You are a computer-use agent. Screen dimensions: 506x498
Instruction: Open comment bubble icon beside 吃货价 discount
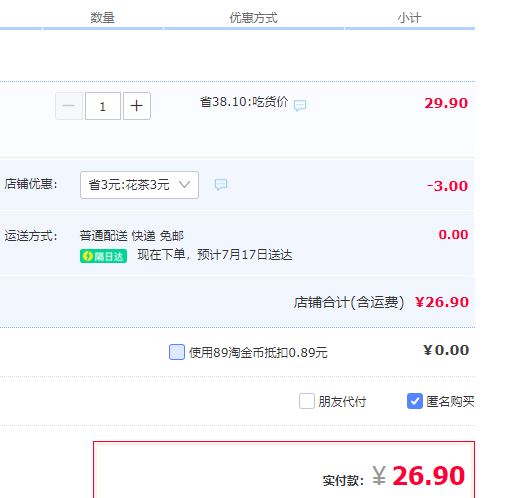point(300,105)
